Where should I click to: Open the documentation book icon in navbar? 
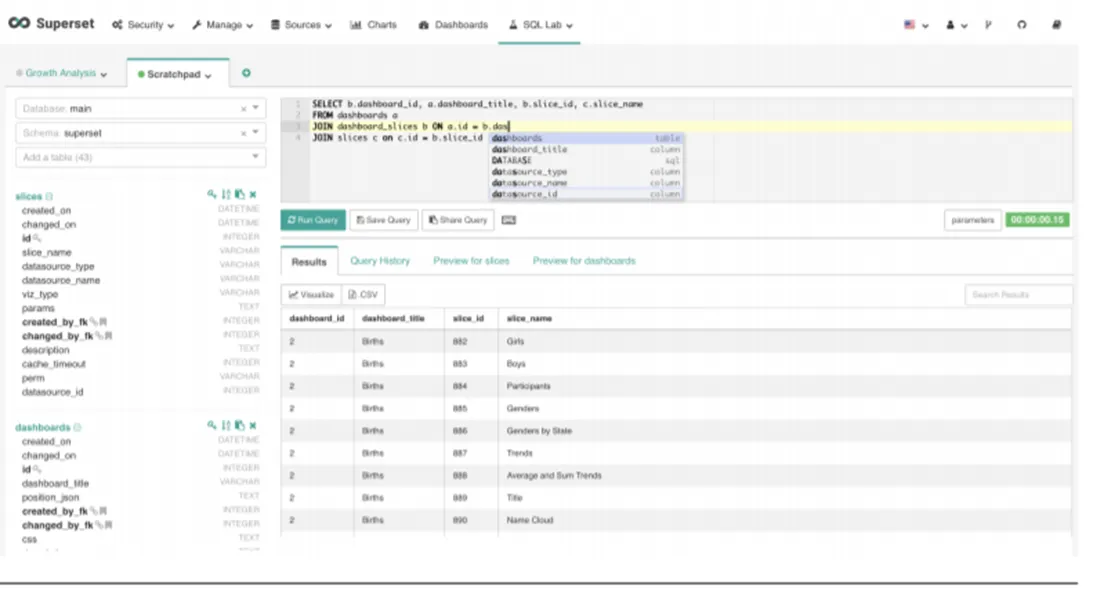click(1057, 25)
